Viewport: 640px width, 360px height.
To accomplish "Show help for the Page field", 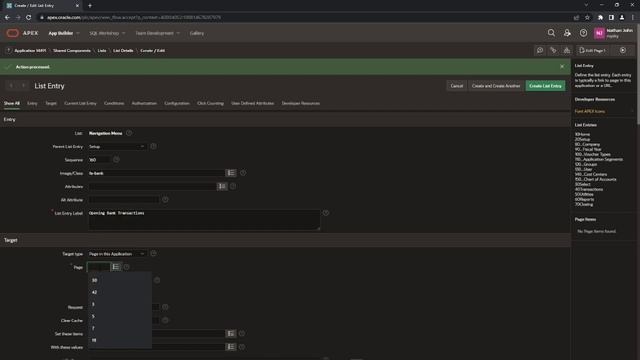I will point(127,267).
